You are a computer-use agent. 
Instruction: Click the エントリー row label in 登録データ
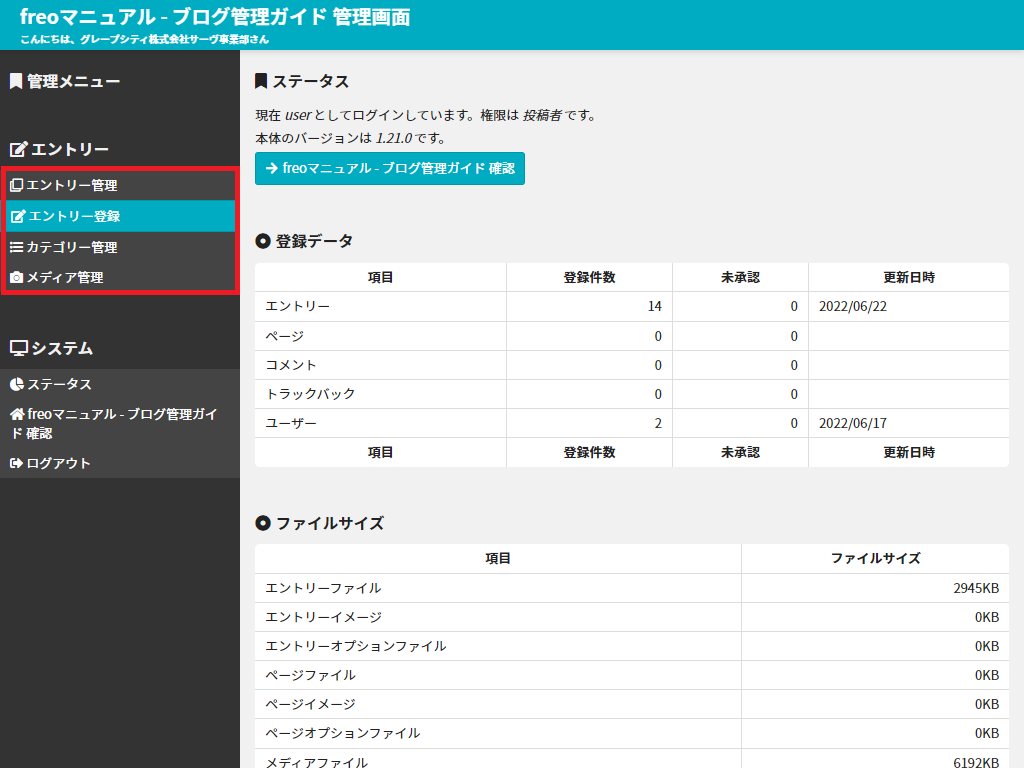coord(298,306)
